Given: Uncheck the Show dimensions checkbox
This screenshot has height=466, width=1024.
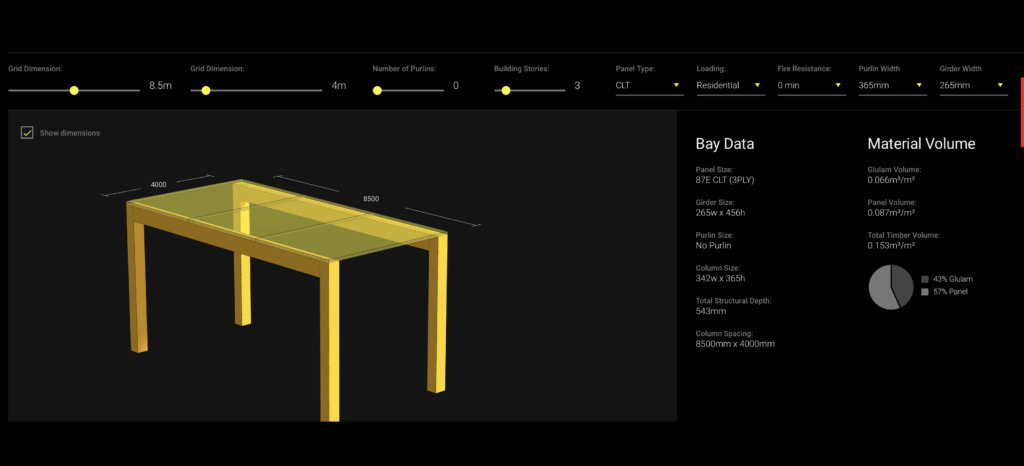Looking at the screenshot, I should pyautogui.click(x=27, y=132).
